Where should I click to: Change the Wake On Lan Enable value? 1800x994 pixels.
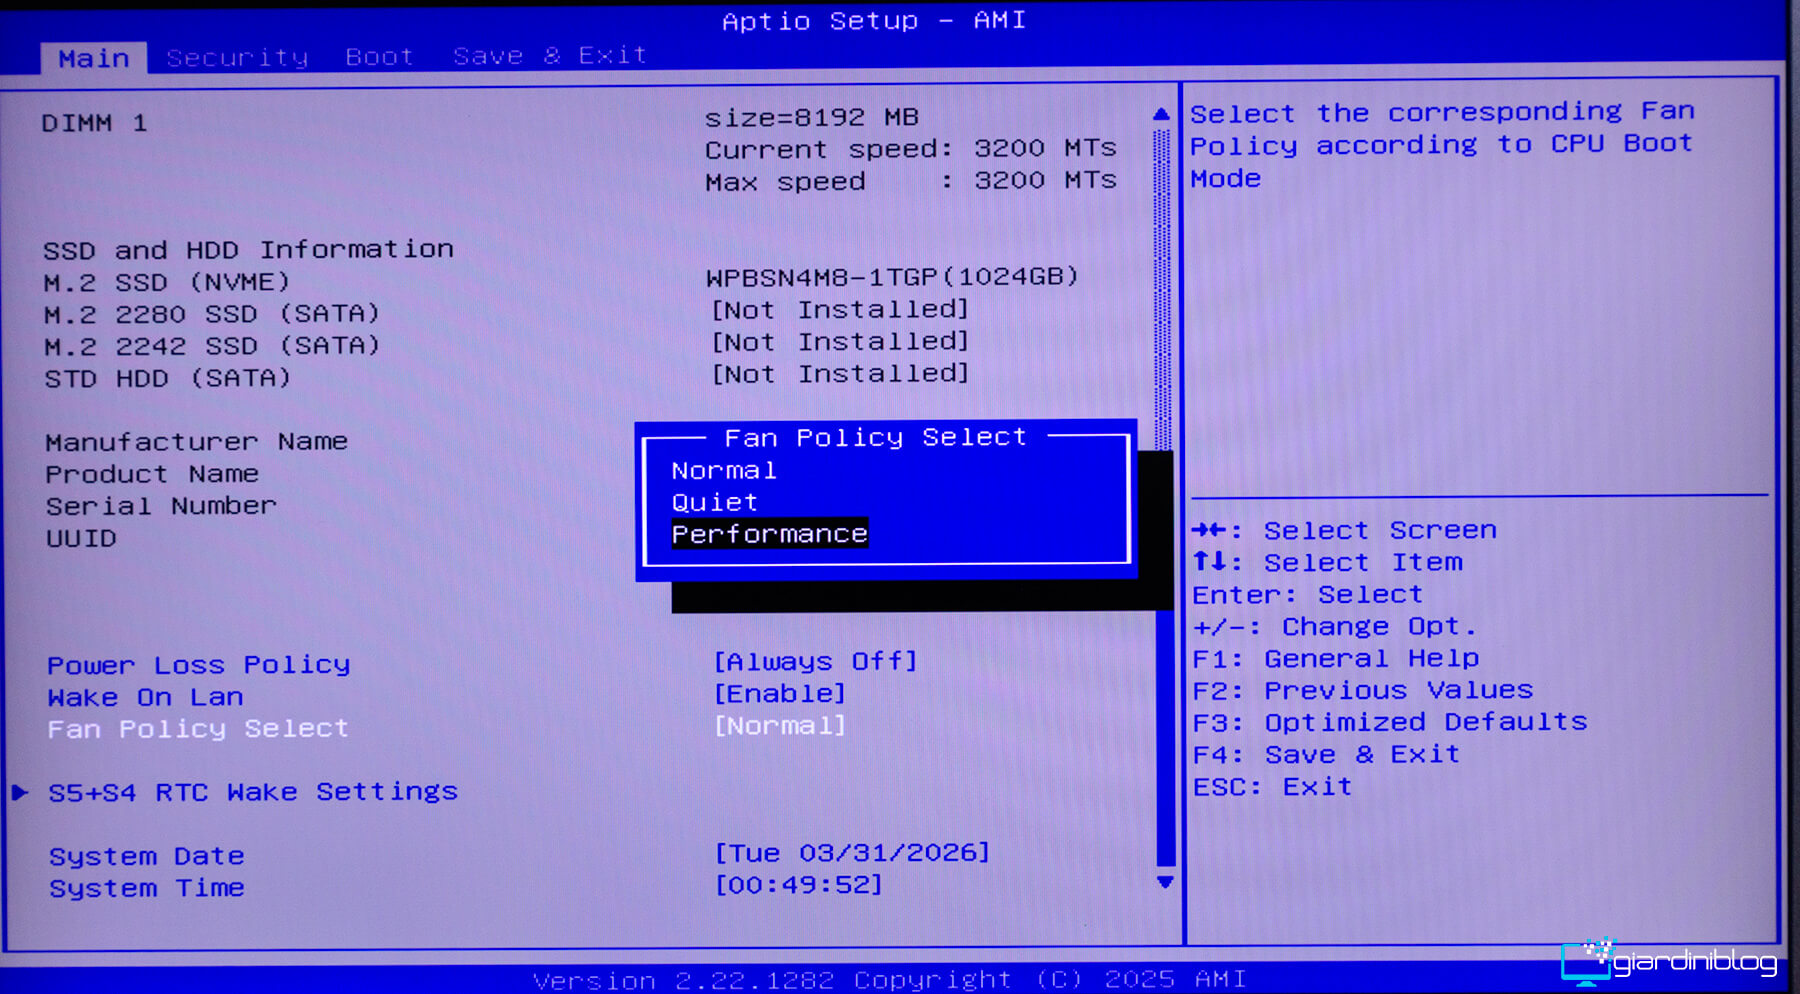(779, 693)
